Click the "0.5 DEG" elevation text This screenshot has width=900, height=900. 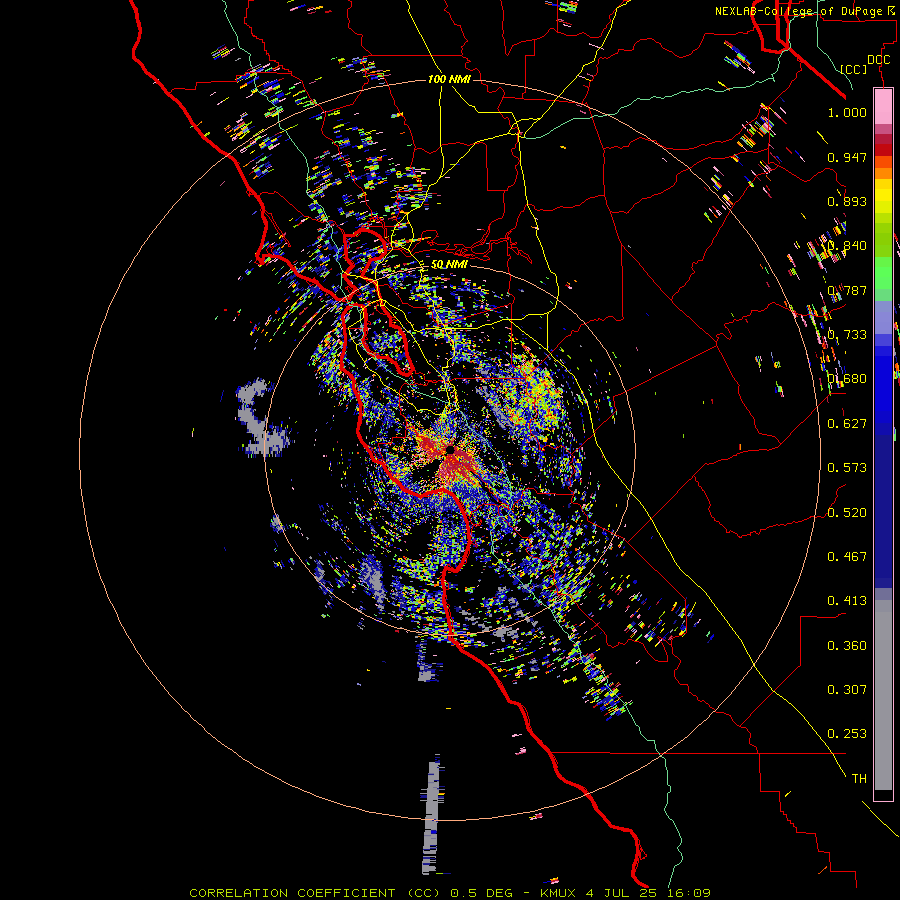(481, 893)
